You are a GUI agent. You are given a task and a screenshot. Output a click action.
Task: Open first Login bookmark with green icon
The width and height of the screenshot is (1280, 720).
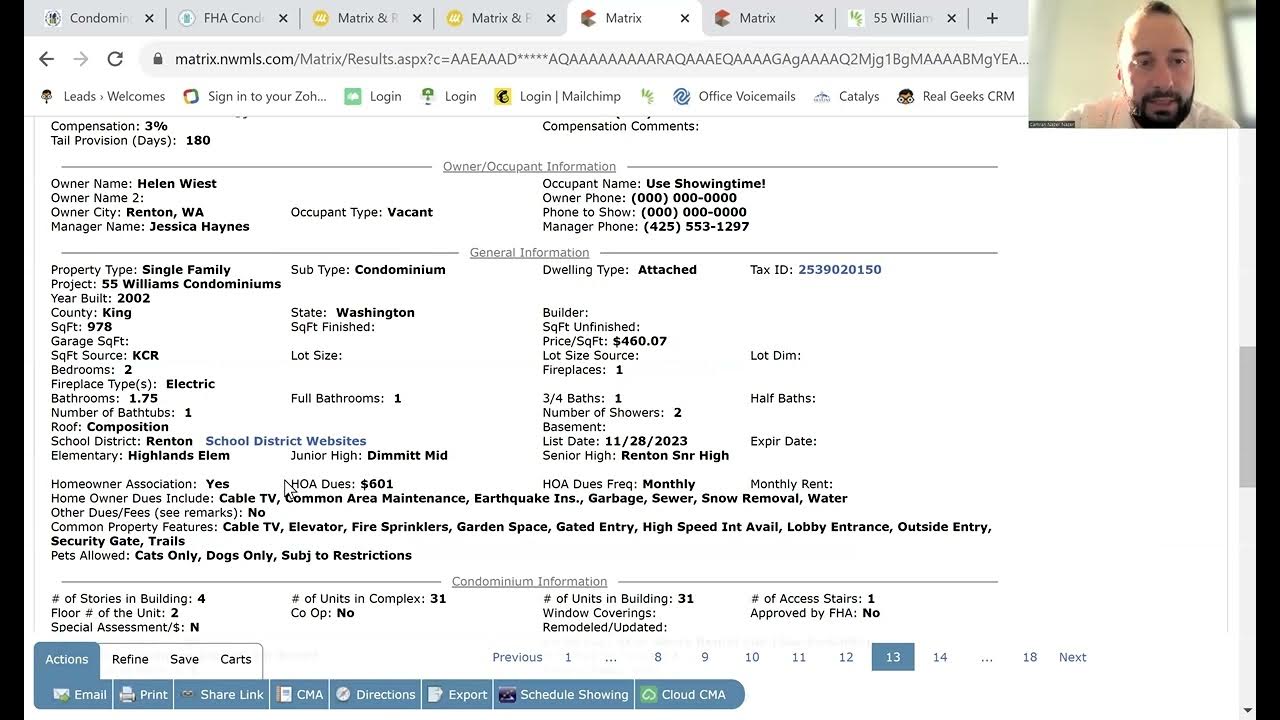tap(373, 96)
